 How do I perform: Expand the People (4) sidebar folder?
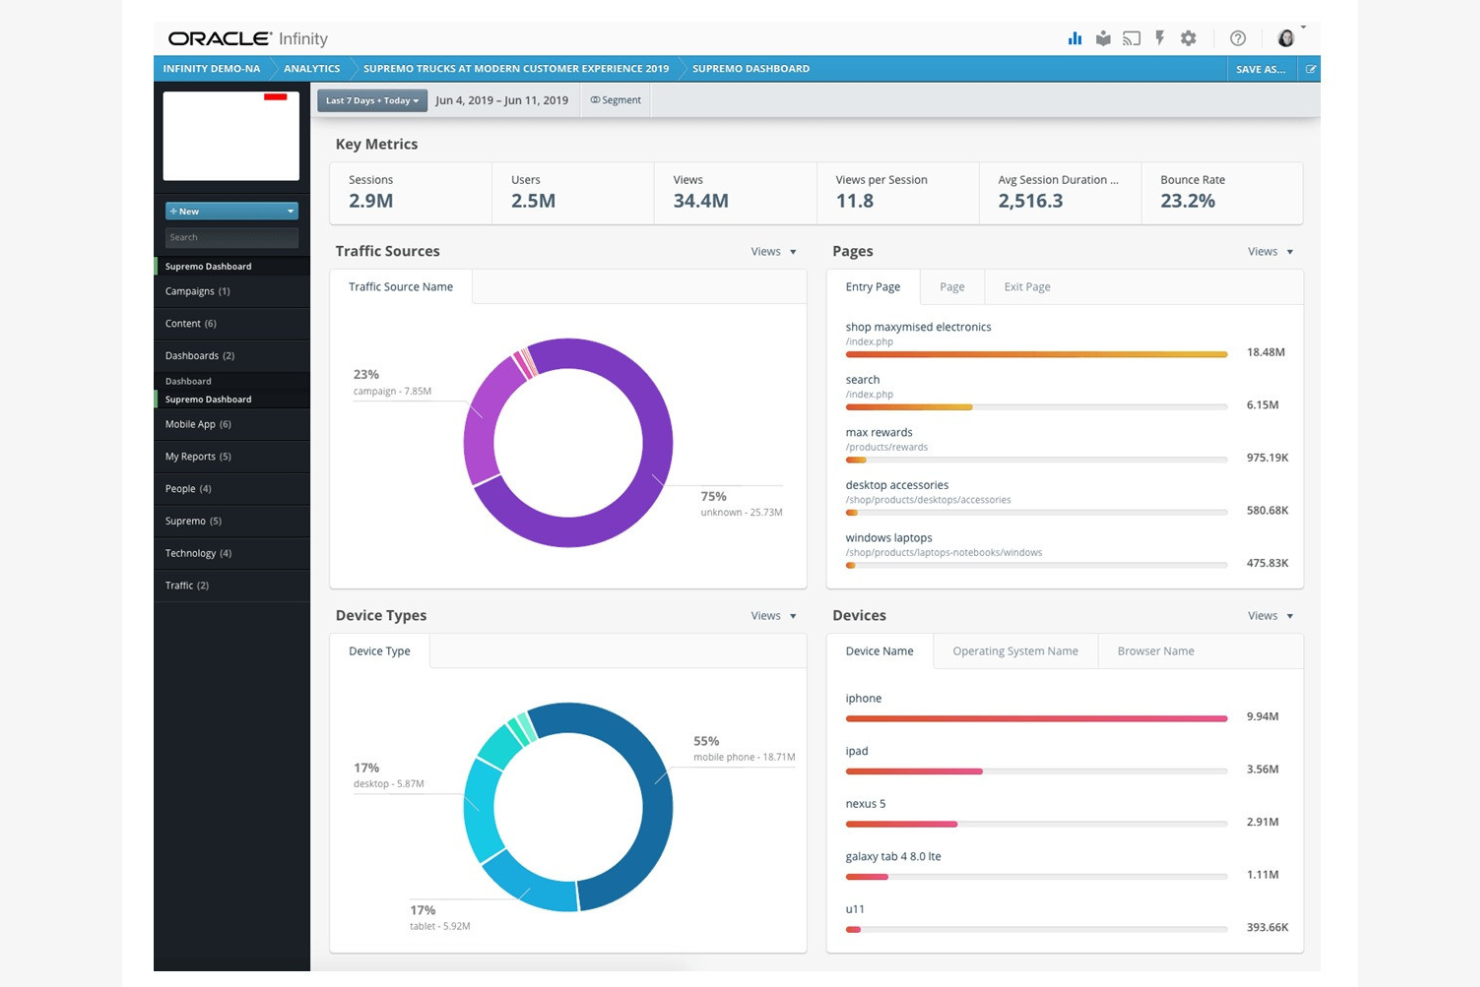[x=232, y=489]
